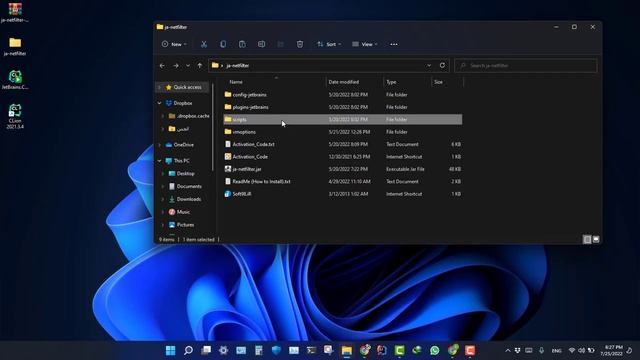Open File Explorer from the taskbar

point(347,350)
